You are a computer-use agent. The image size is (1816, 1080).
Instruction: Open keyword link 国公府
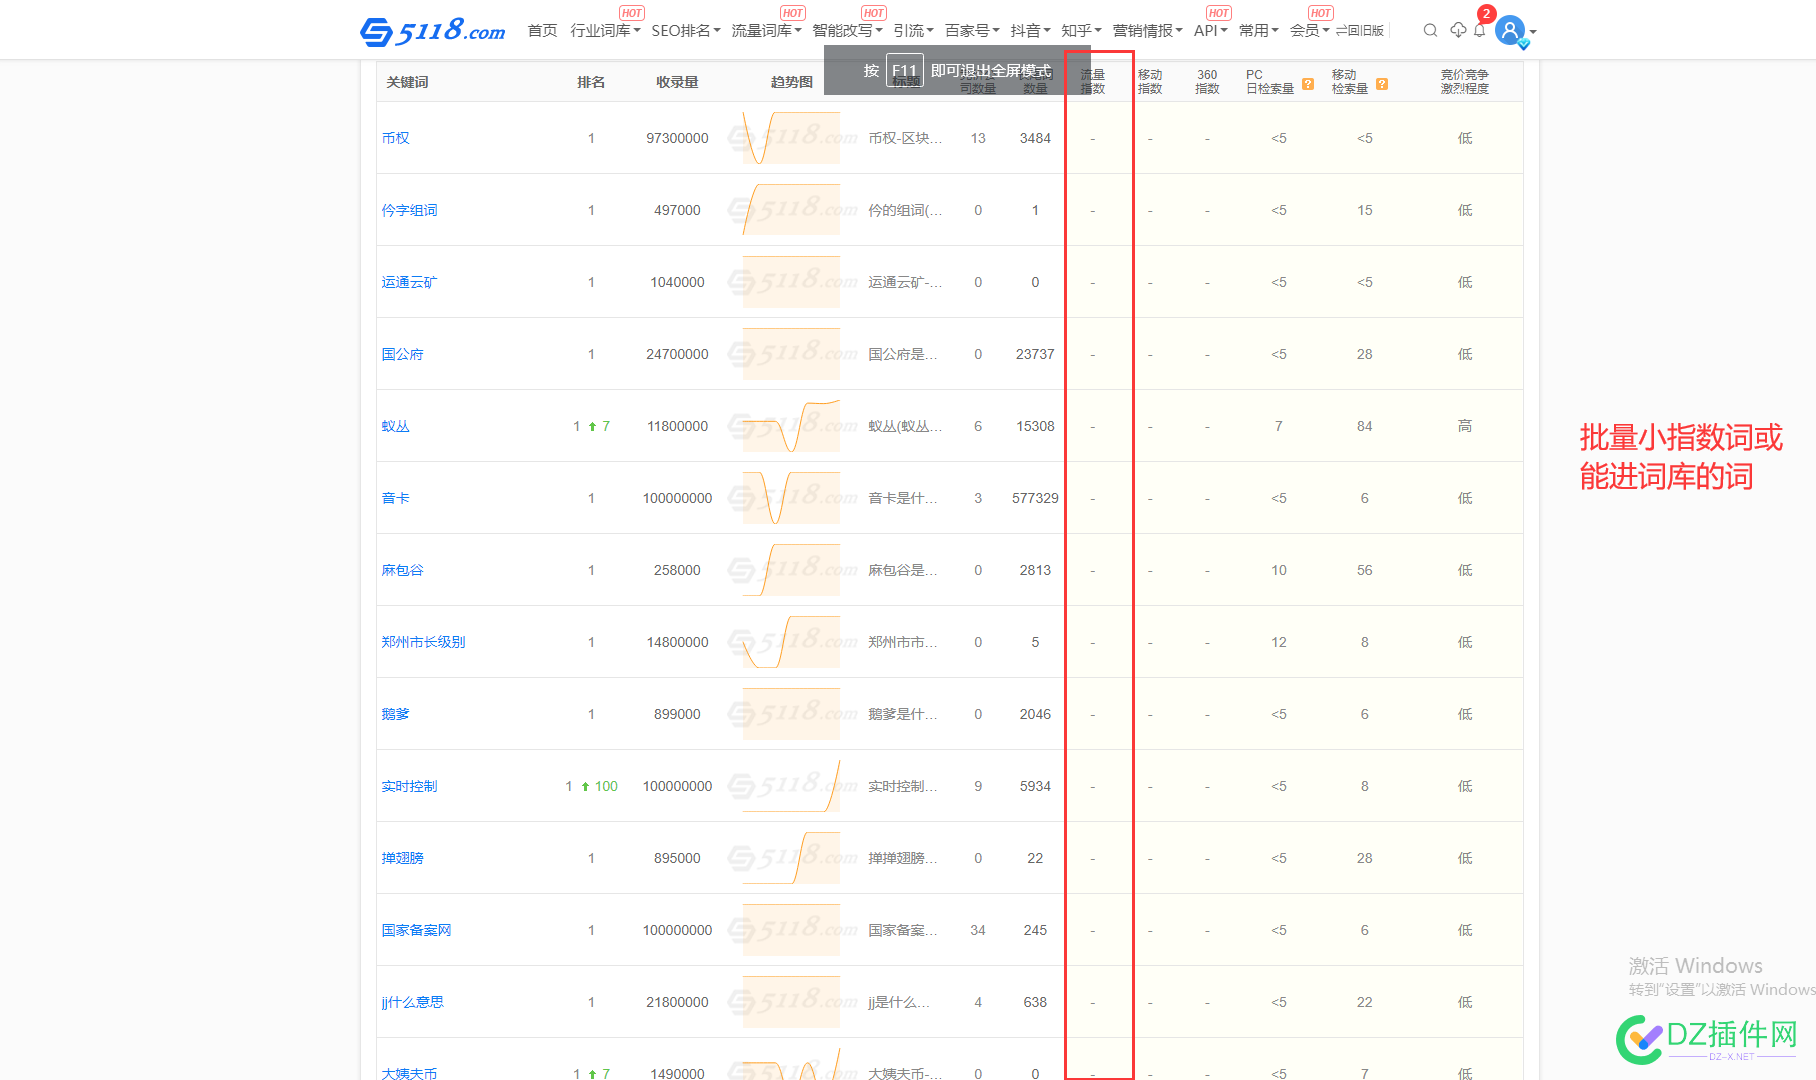click(x=402, y=354)
